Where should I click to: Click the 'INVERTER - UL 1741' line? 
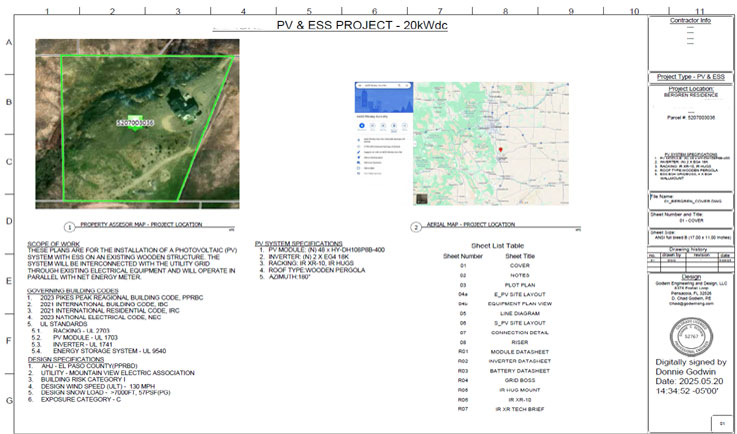82,344
